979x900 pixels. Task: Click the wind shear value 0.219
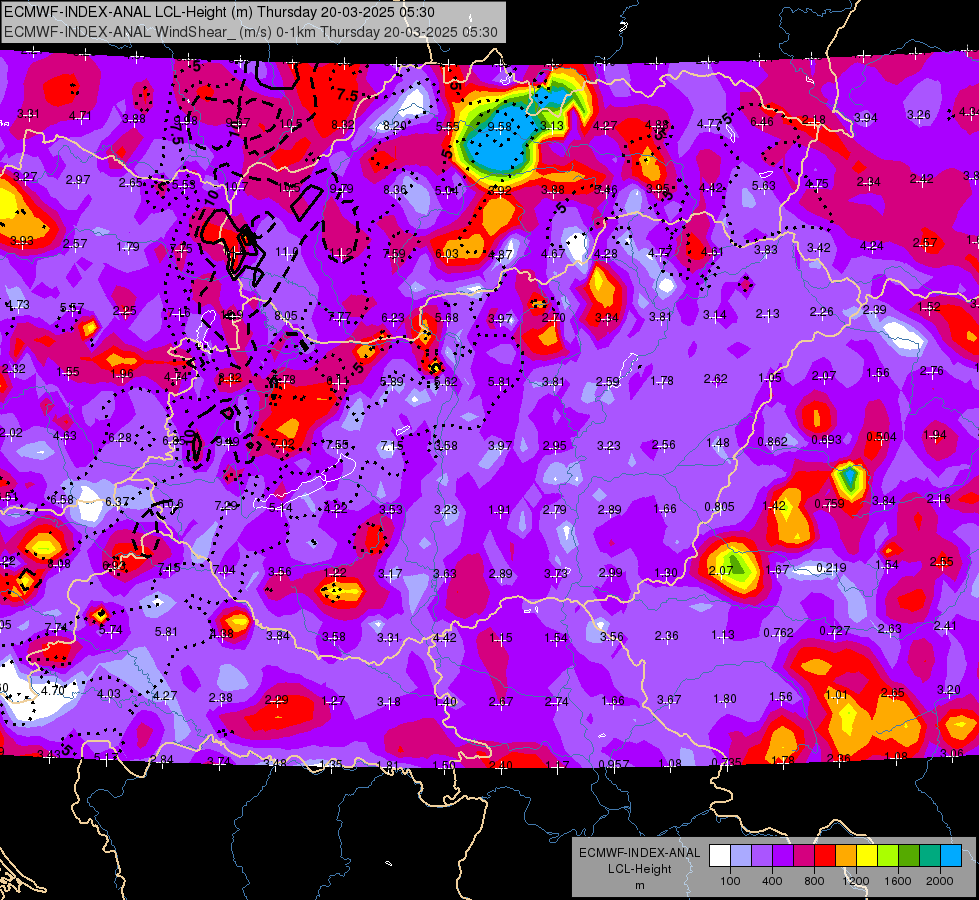[831, 568]
